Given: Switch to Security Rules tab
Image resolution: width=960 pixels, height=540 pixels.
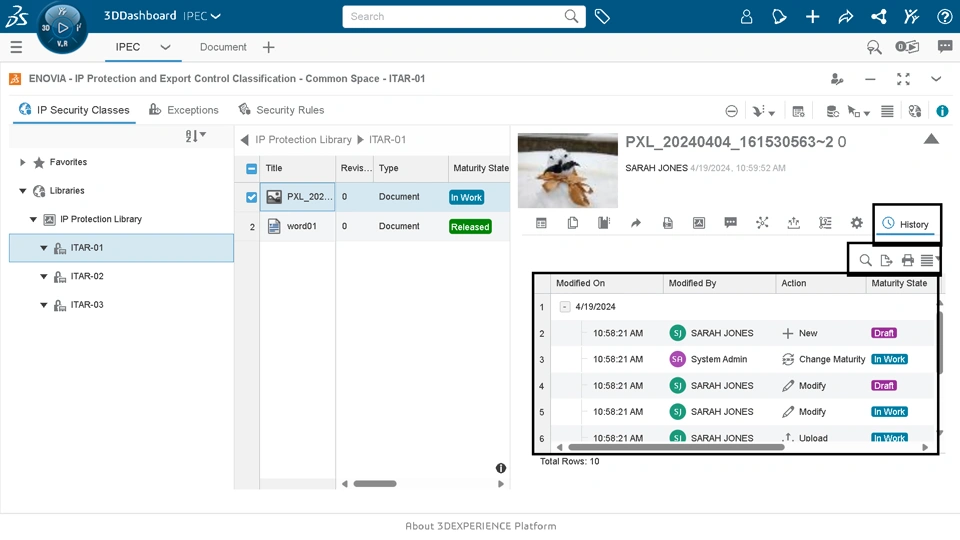Looking at the screenshot, I should (x=282, y=110).
